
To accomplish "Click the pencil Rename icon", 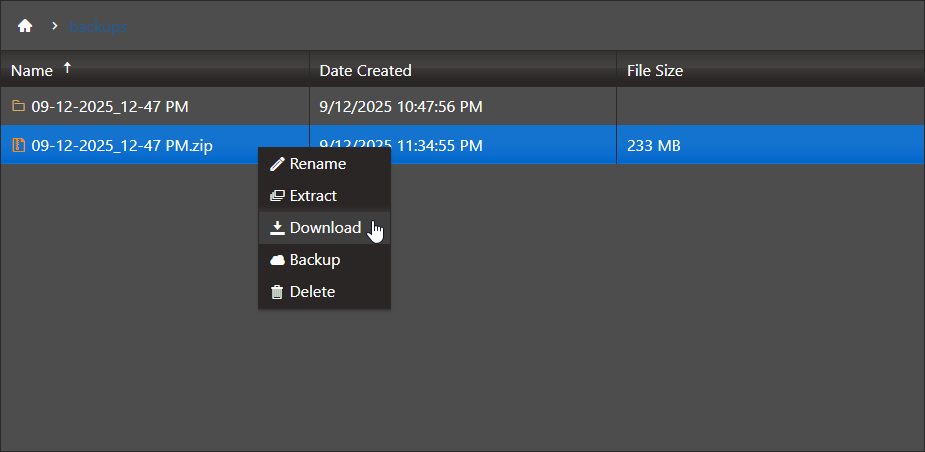I will [x=277, y=164].
